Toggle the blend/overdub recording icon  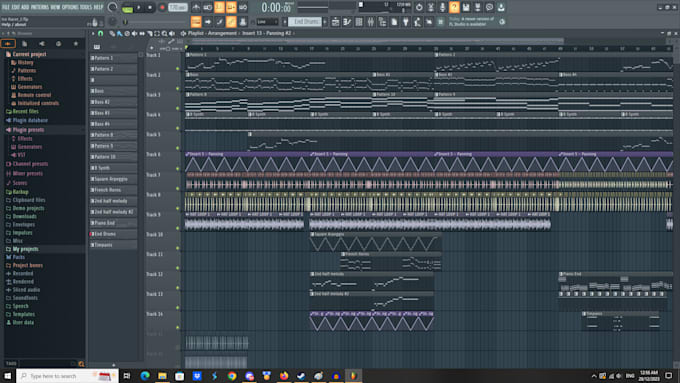[231, 7]
